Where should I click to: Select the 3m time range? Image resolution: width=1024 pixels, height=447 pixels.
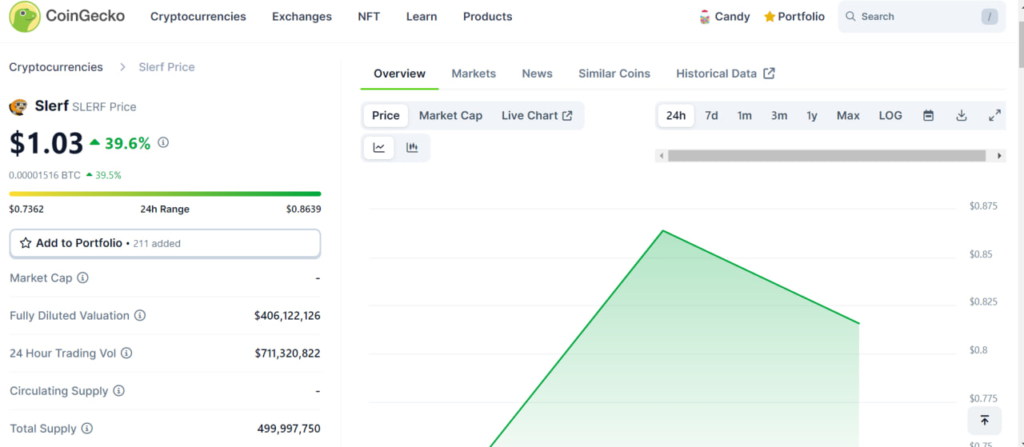point(779,116)
